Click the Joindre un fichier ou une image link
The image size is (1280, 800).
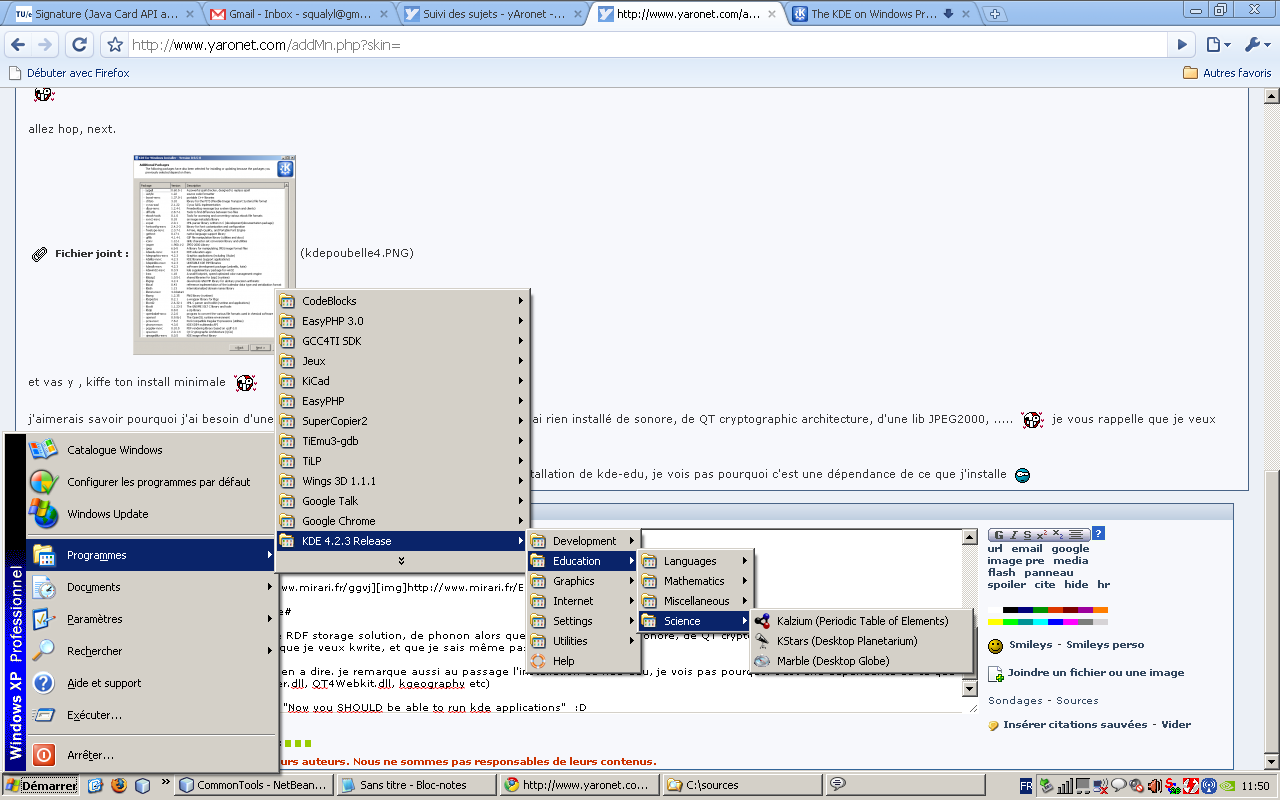point(1095,673)
